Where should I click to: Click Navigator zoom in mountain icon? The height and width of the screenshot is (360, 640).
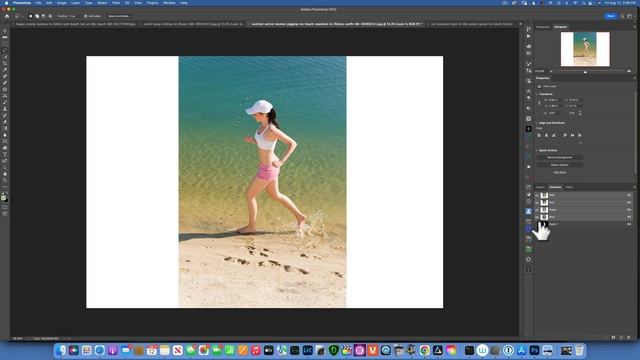(629, 71)
